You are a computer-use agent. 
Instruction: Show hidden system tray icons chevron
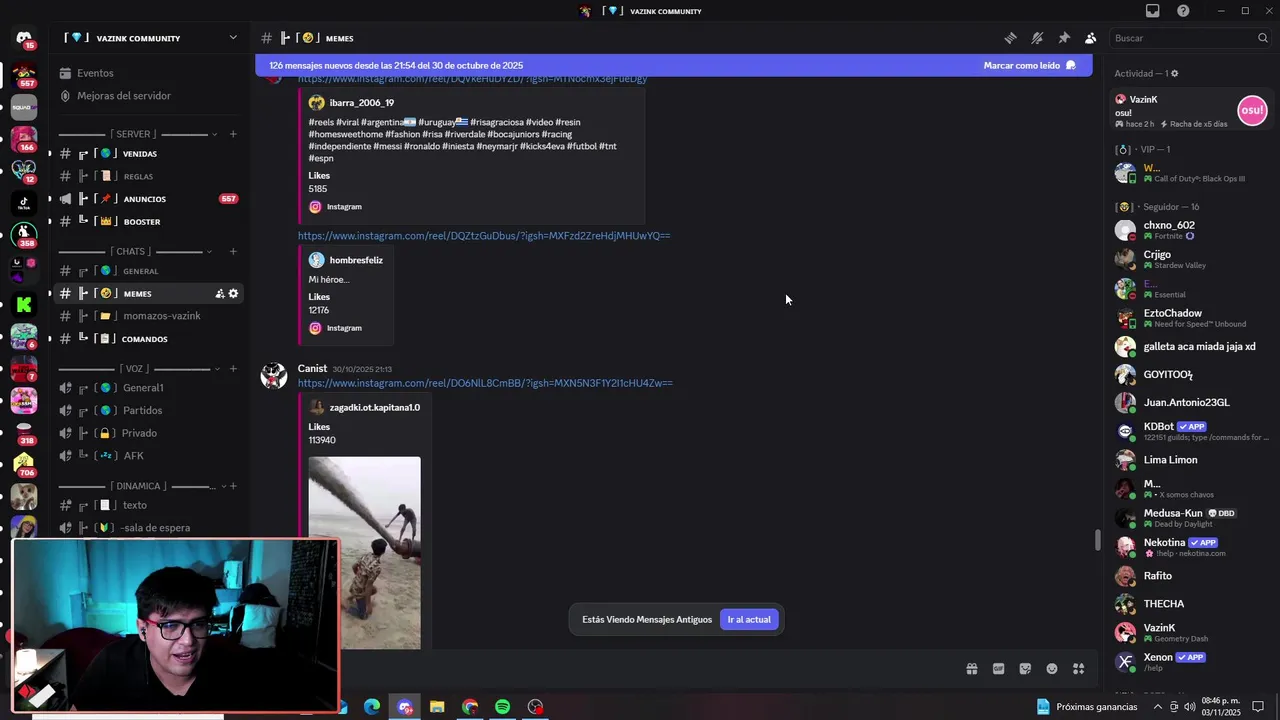pyautogui.click(x=1158, y=707)
